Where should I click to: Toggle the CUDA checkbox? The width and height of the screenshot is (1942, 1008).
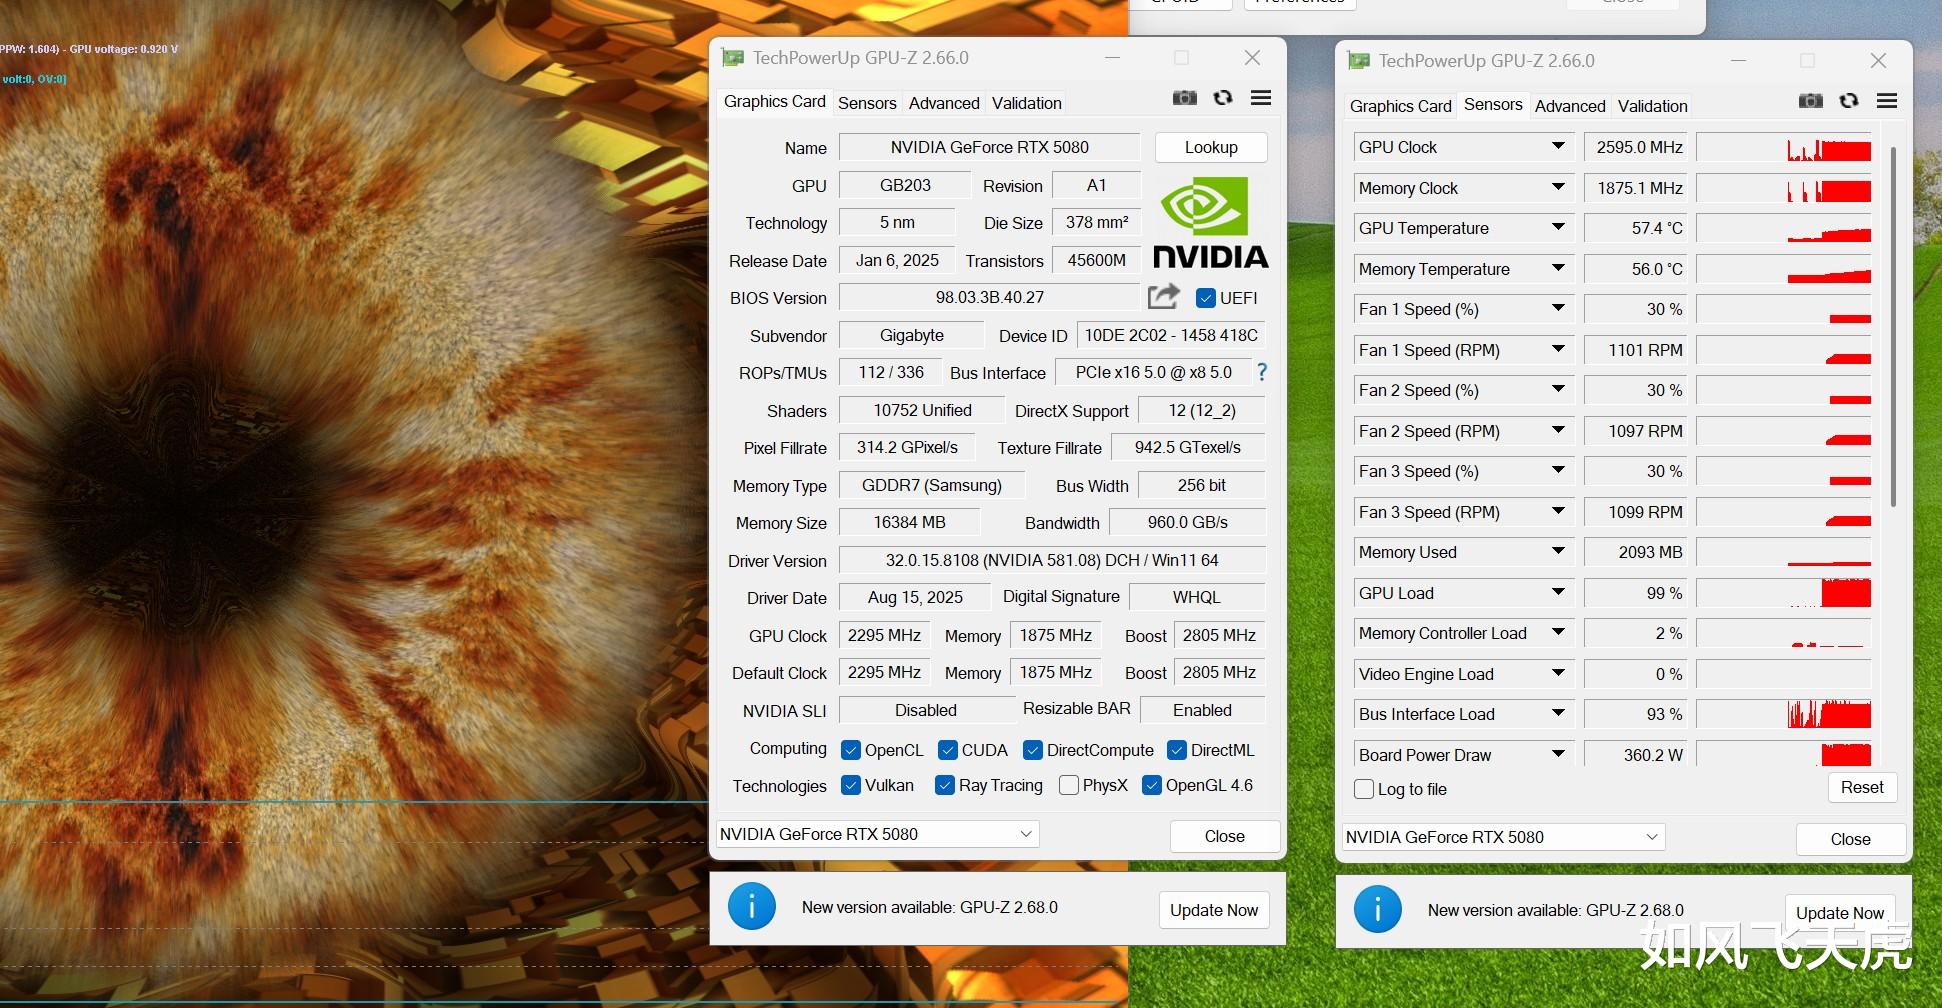[948, 750]
